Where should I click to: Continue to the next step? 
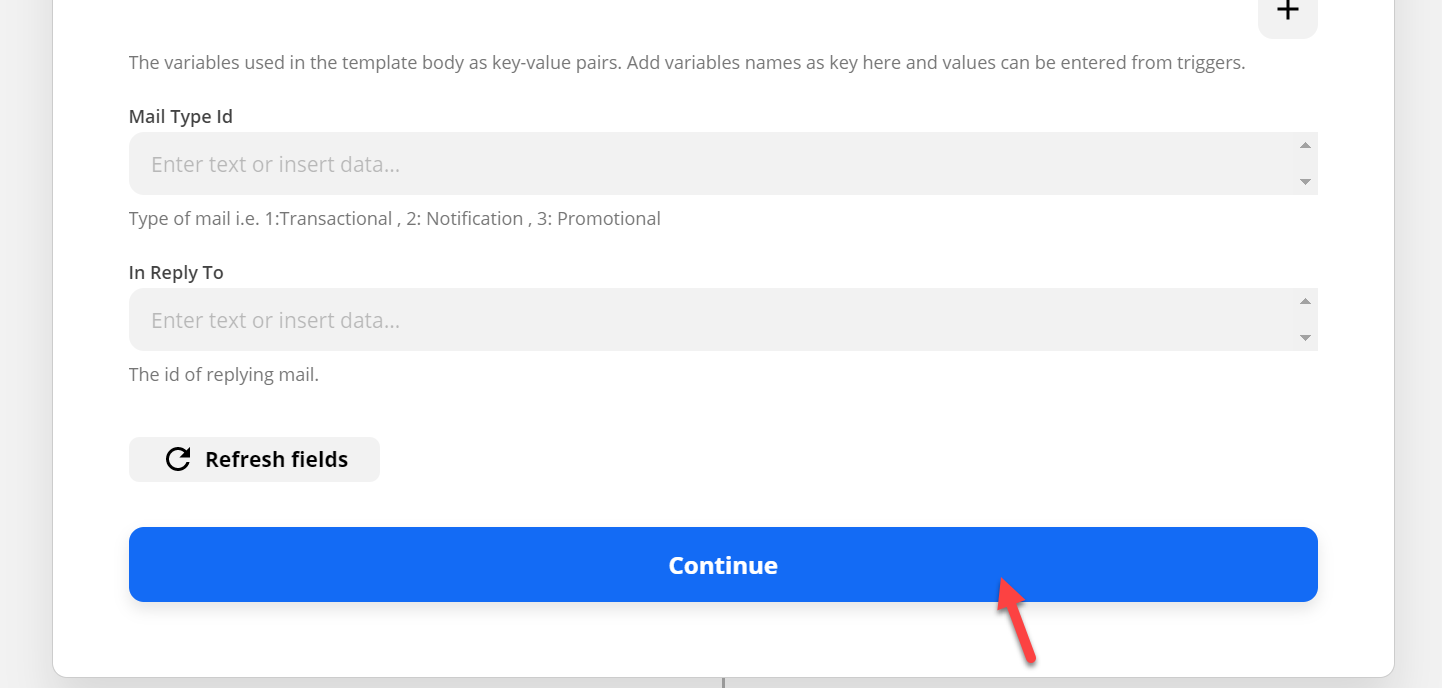(x=723, y=565)
